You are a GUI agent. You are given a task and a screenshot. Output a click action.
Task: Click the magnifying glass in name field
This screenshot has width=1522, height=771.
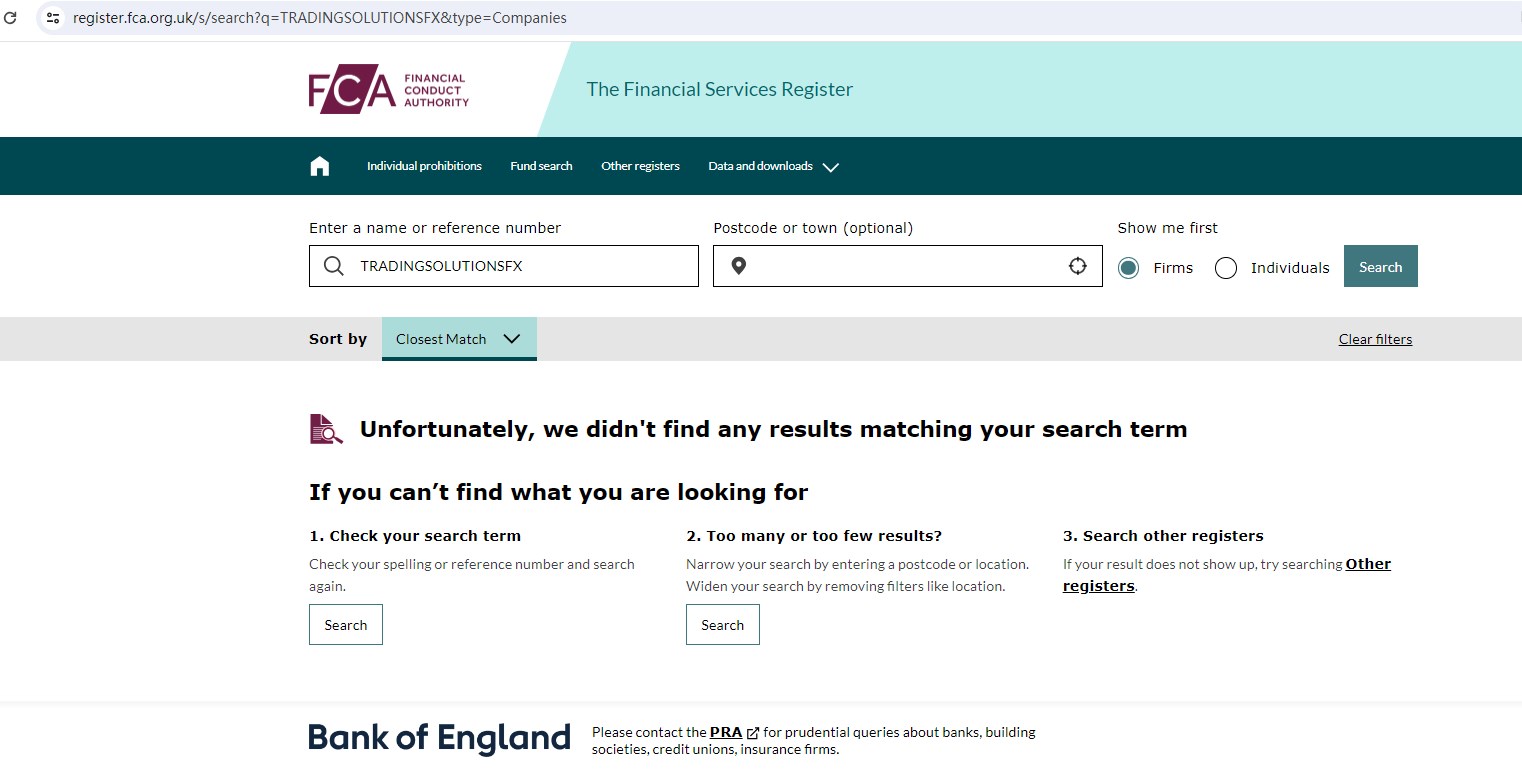[334, 266]
